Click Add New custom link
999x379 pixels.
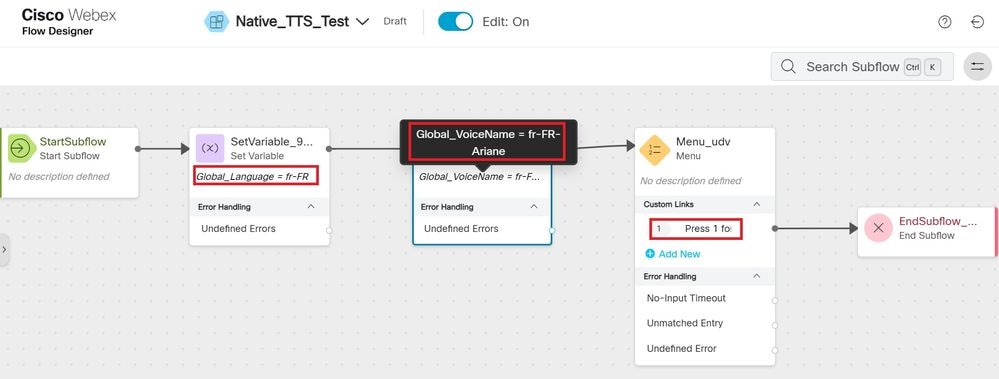(679, 254)
